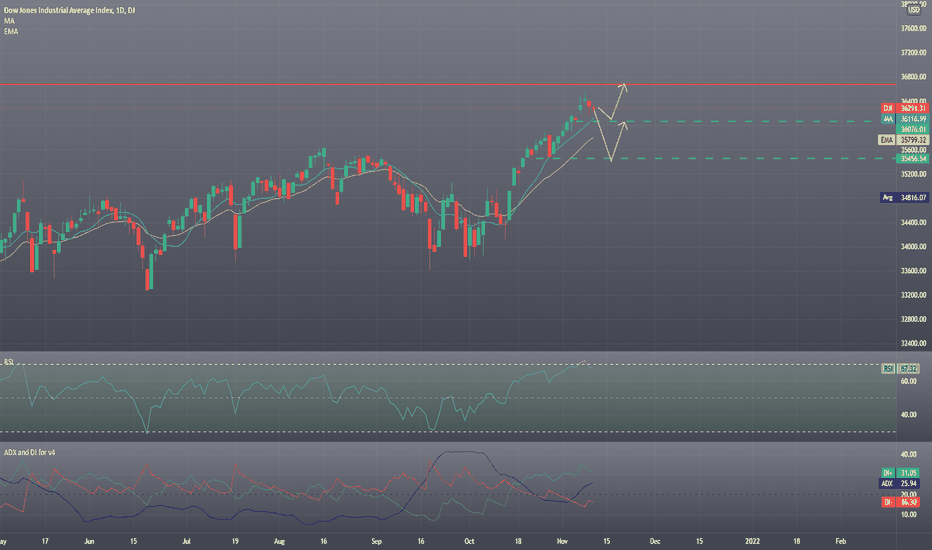932x550 pixels.
Task: Click the DI+ value label 31.05
Action: [x=909, y=473]
